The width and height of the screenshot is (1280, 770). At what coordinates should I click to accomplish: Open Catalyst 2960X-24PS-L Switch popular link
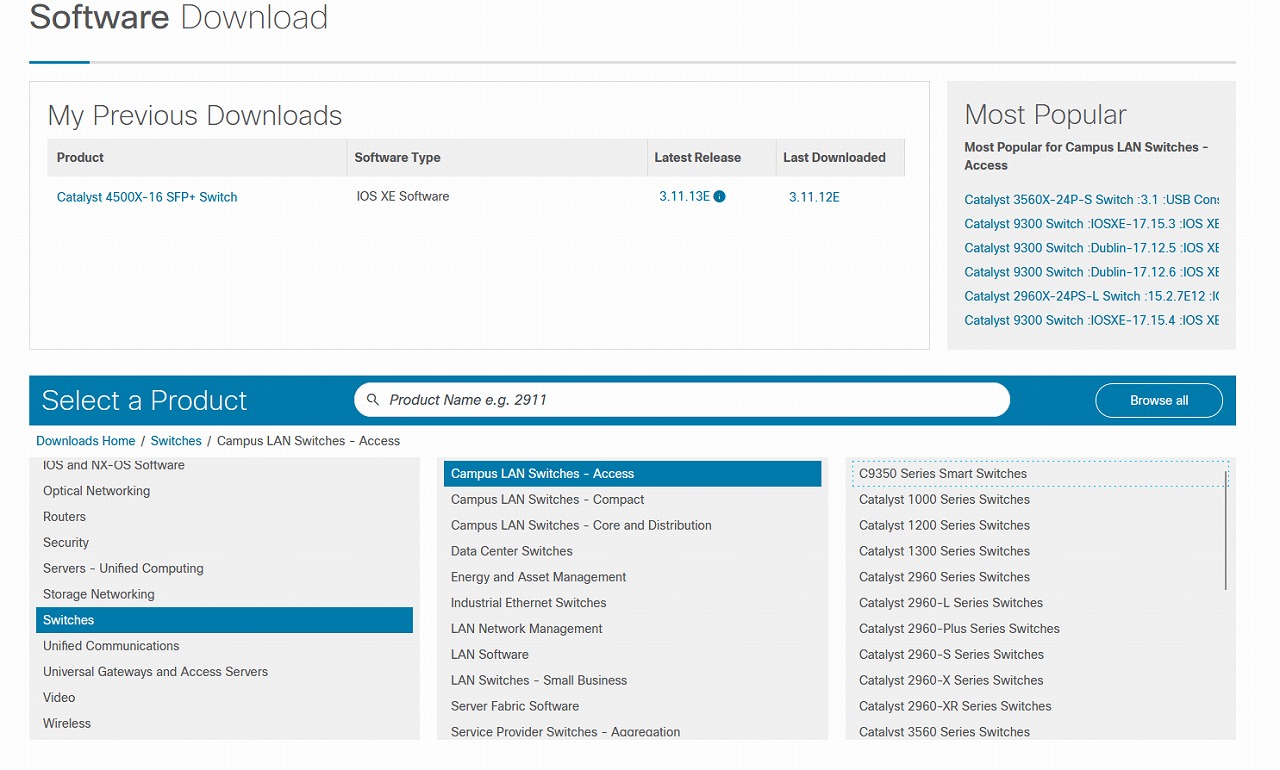tap(1090, 296)
